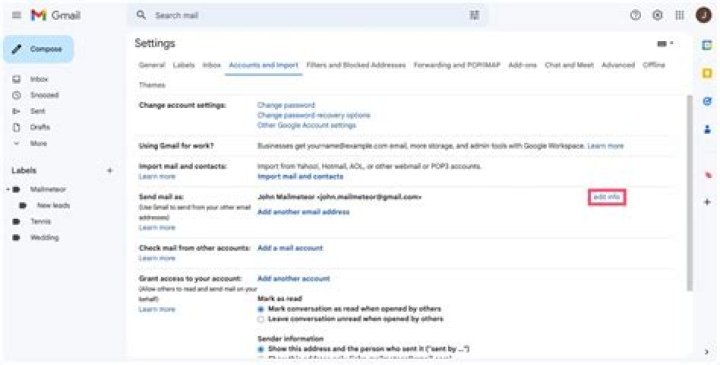Switch to the Inbox settings tab

212,65
